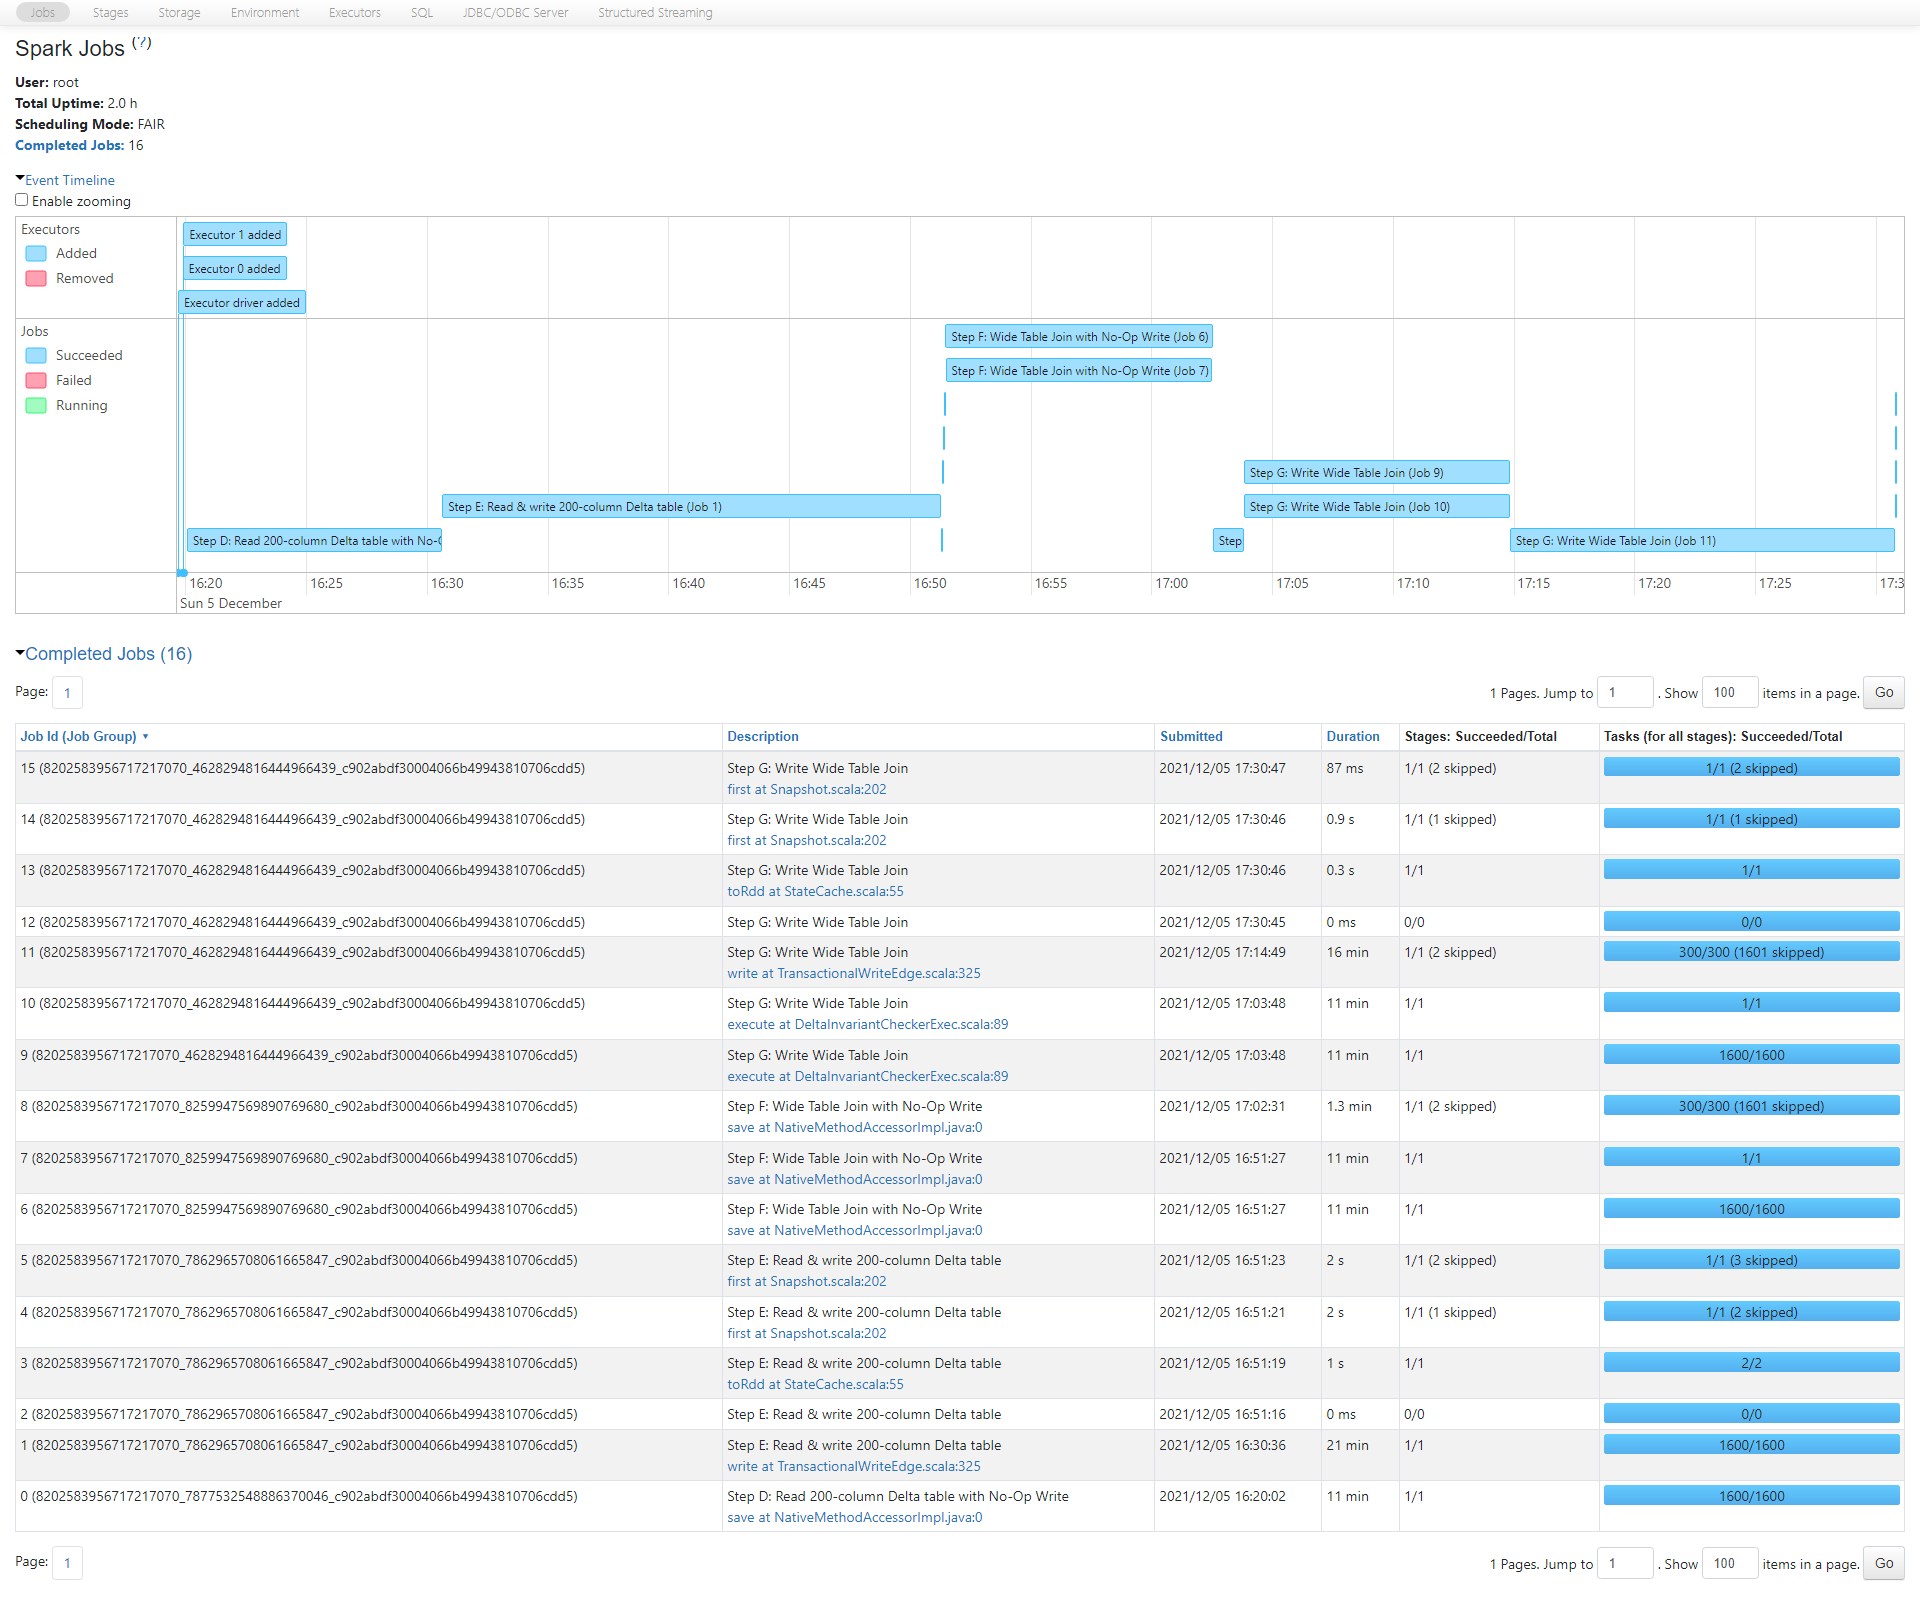Open job 10 'execute at DeltaInvariantCheckerExec.scala:89' link
The width and height of the screenshot is (1920, 1619).
(868, 1025)
